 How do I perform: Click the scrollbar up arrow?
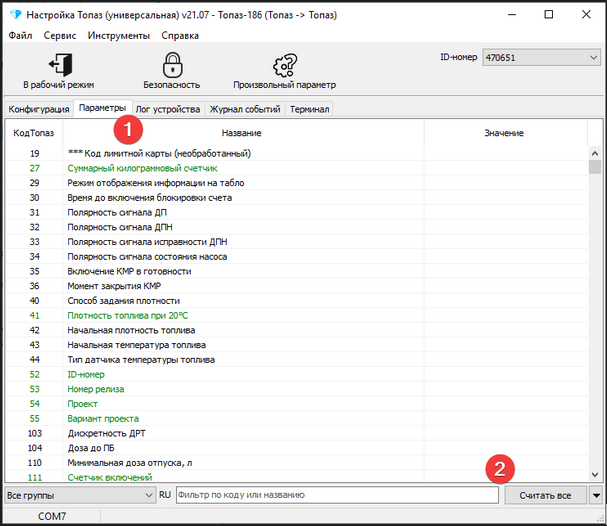(x=595, y=153)
